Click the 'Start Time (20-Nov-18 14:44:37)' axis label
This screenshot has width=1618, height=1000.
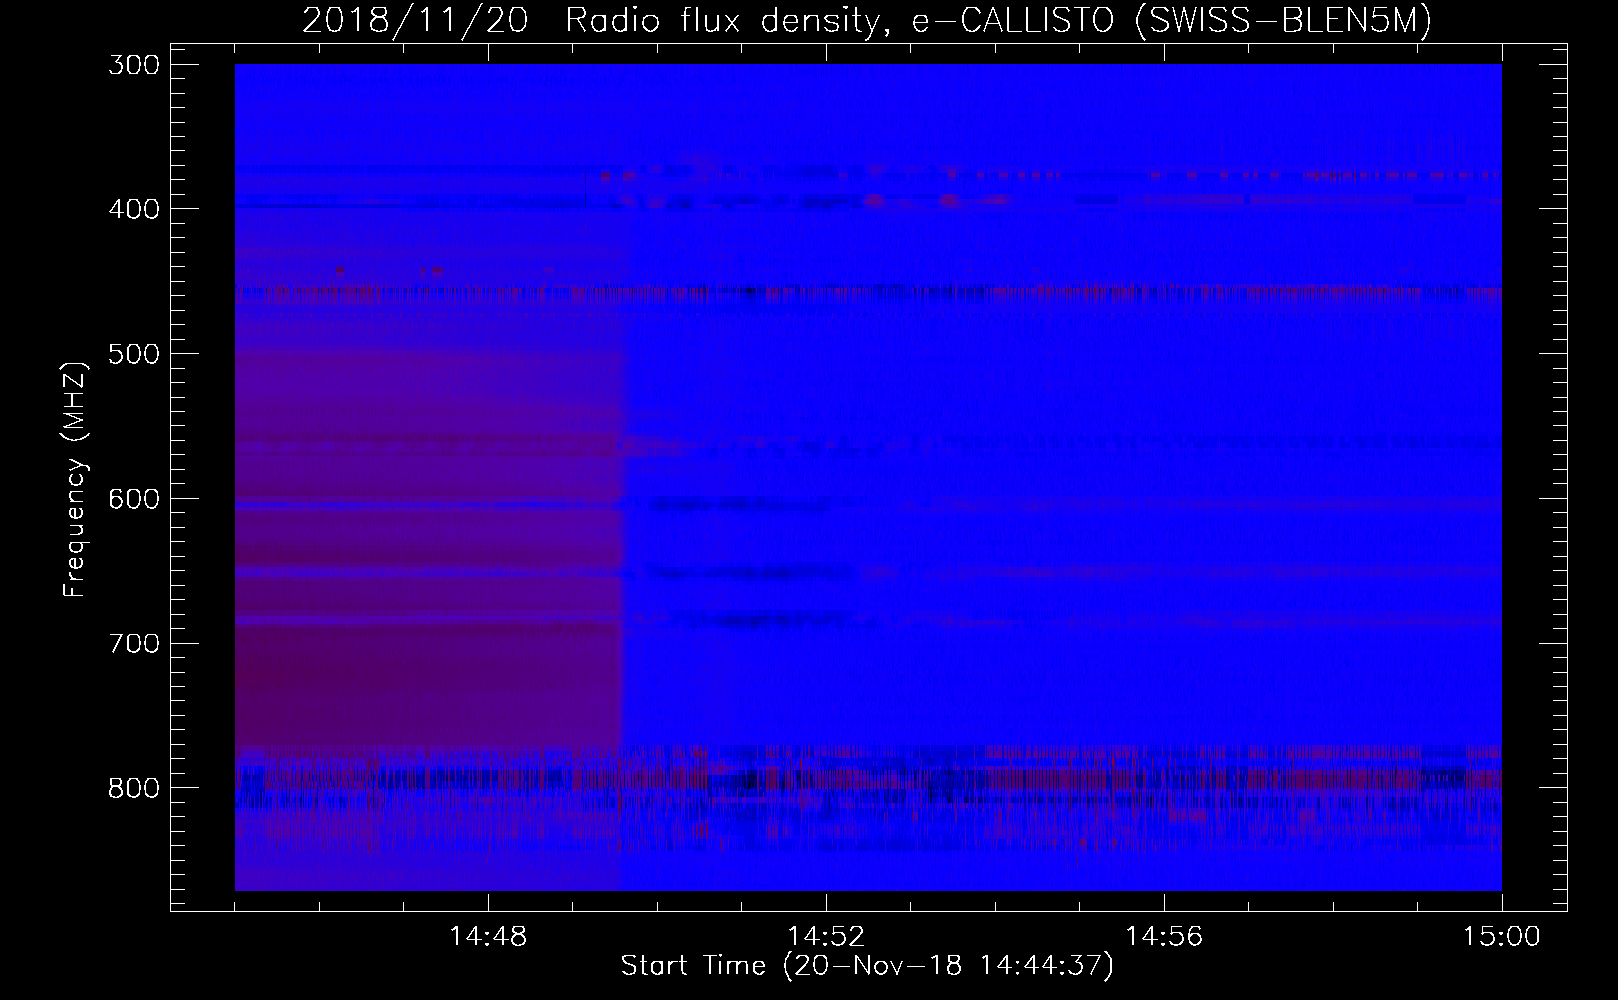click(x=867, y=966)
